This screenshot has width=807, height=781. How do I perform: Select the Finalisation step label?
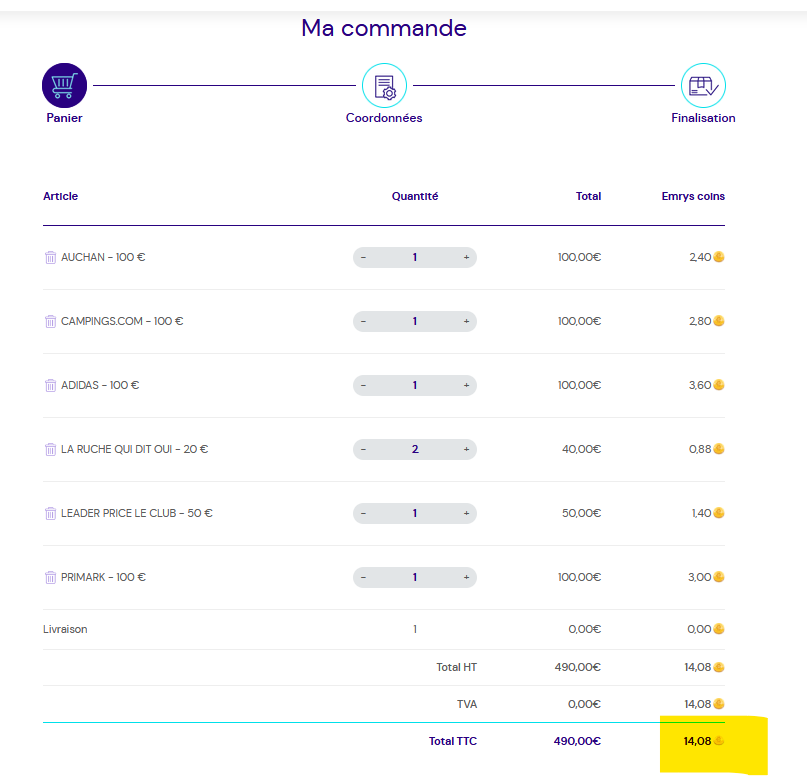(x=703, y=118)
